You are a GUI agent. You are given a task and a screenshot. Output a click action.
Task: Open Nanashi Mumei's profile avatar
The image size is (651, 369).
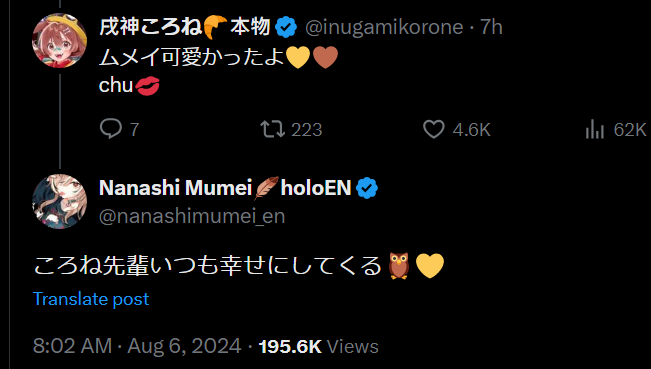click(59, 201)
